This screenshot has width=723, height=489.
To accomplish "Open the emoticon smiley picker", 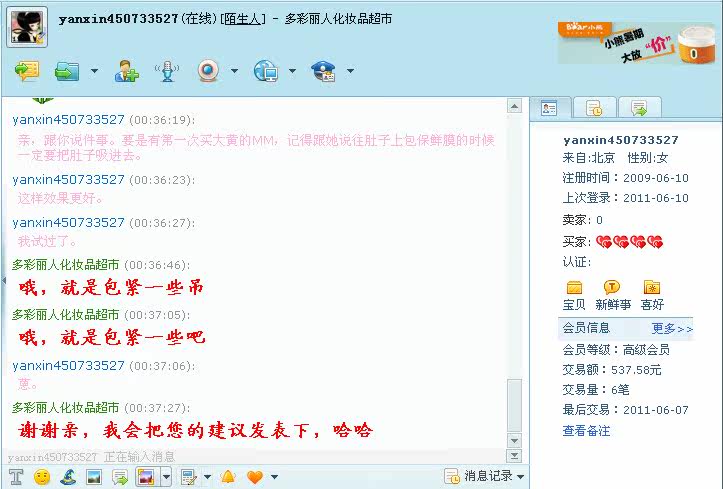I will (x=42, y=477).
